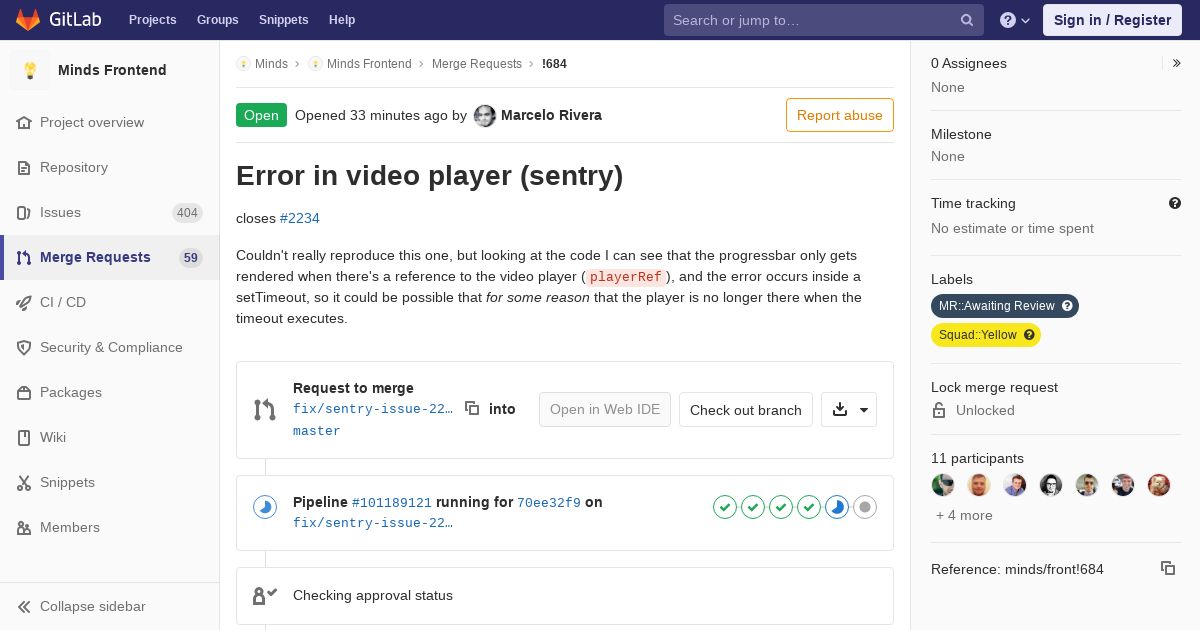Open the Projects menu
The image size is (1200, 630).
[152, 20]
